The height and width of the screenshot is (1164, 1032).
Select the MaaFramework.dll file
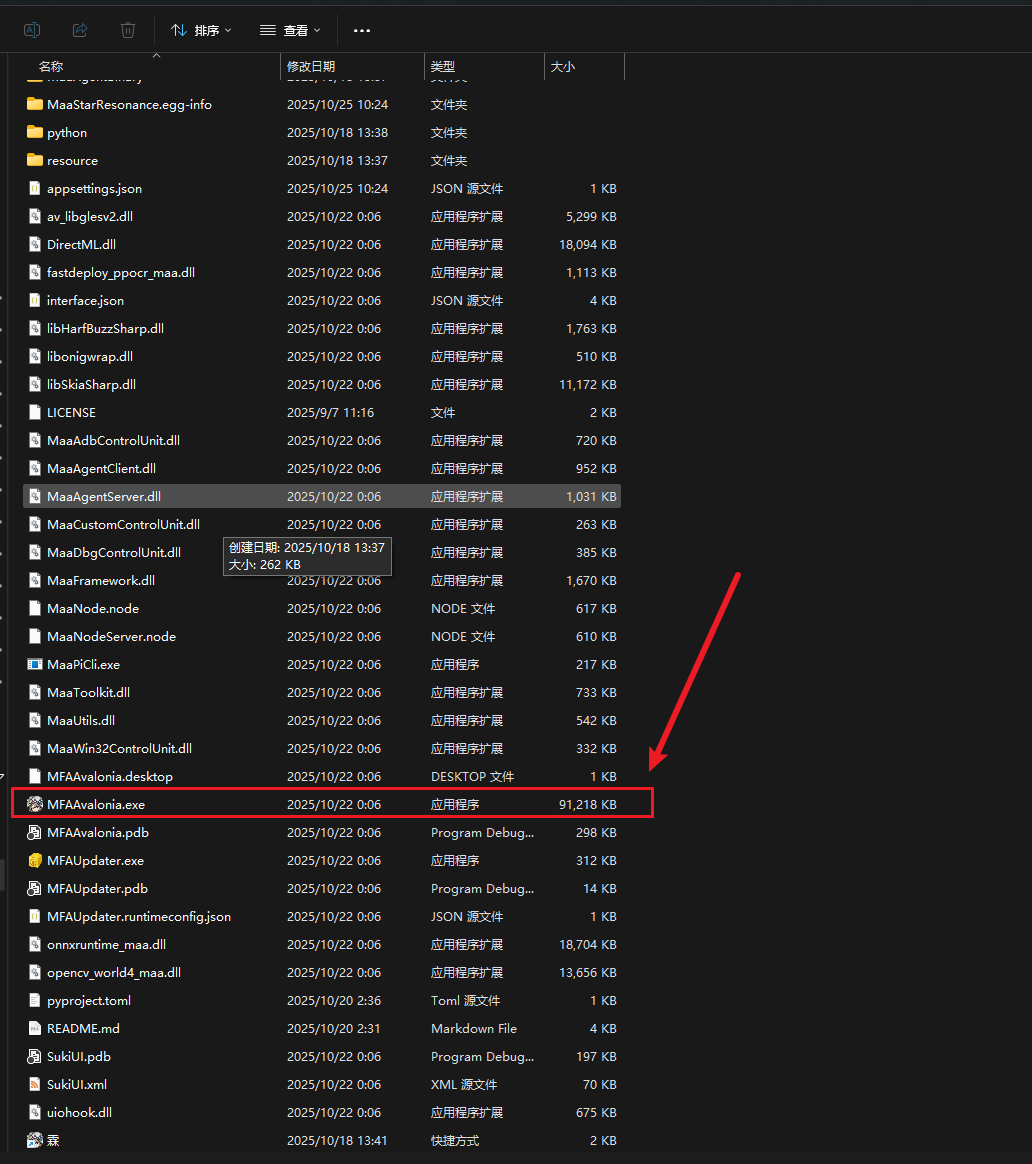coord(100,580)
